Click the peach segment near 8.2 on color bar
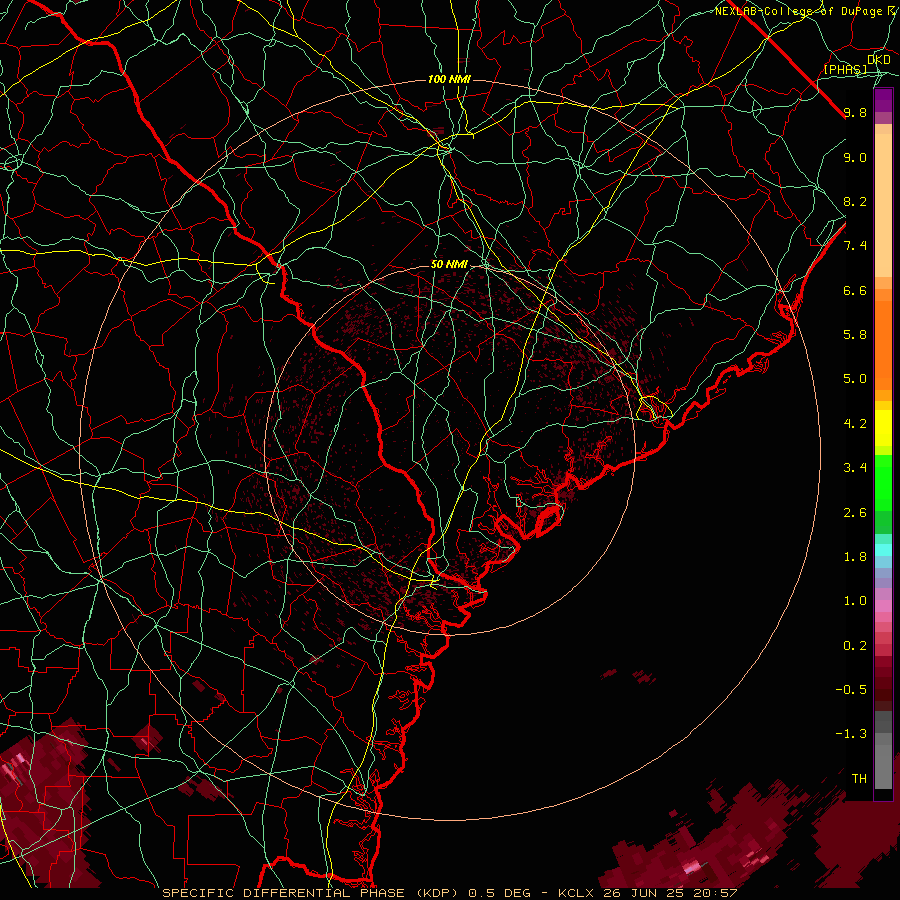 click(x=883, y=206)
